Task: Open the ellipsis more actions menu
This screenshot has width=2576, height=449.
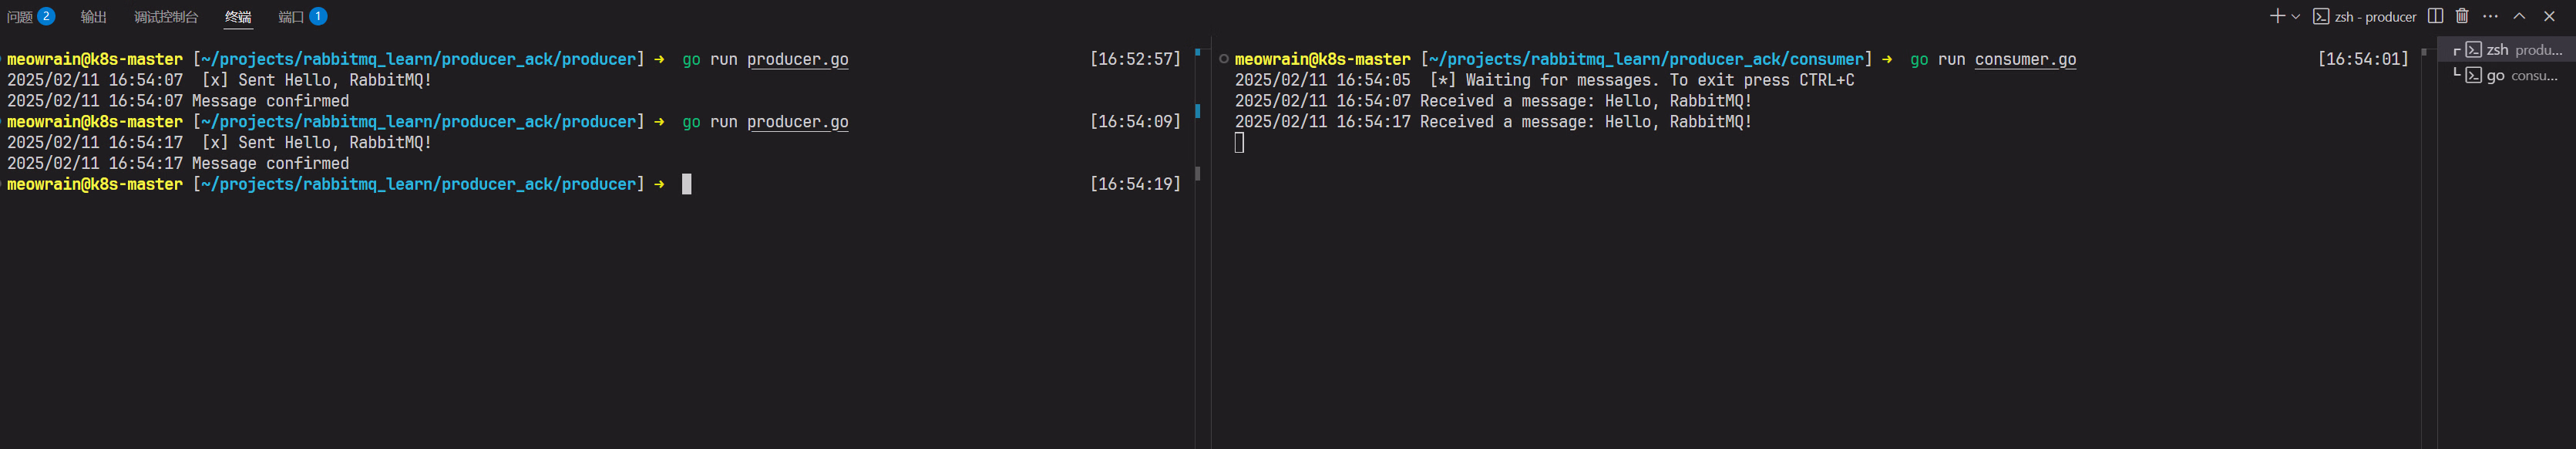Action: (2490, 16)
